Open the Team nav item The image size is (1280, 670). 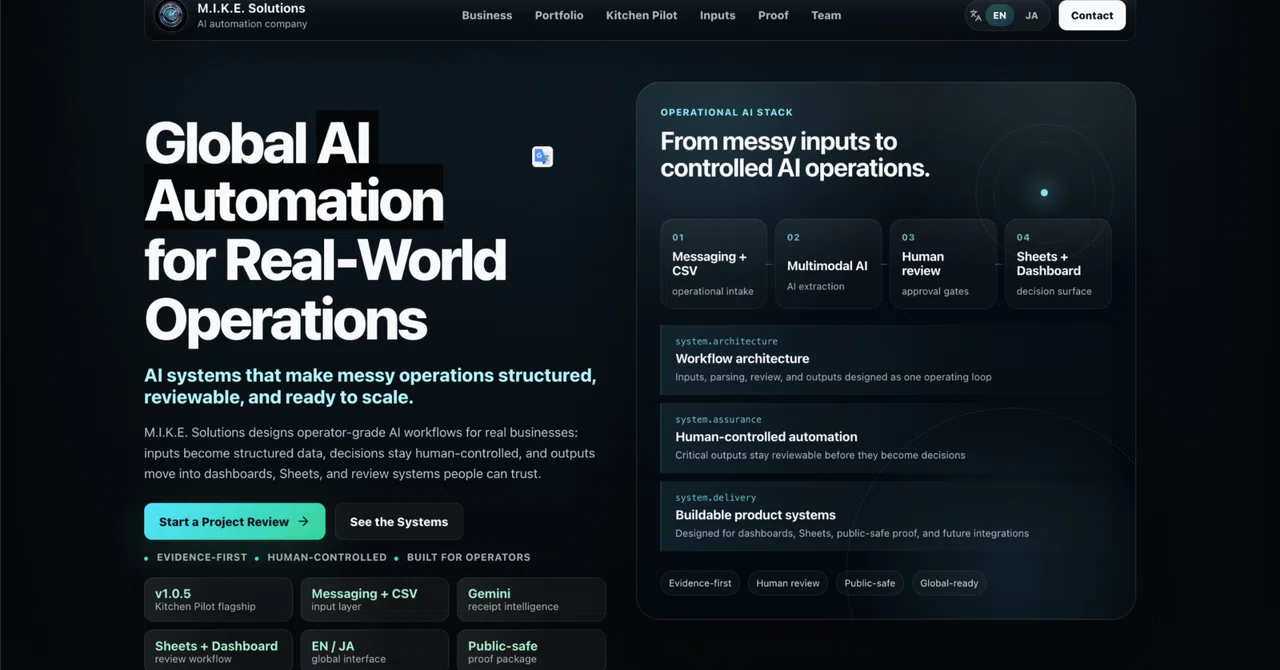pos(826,15)
